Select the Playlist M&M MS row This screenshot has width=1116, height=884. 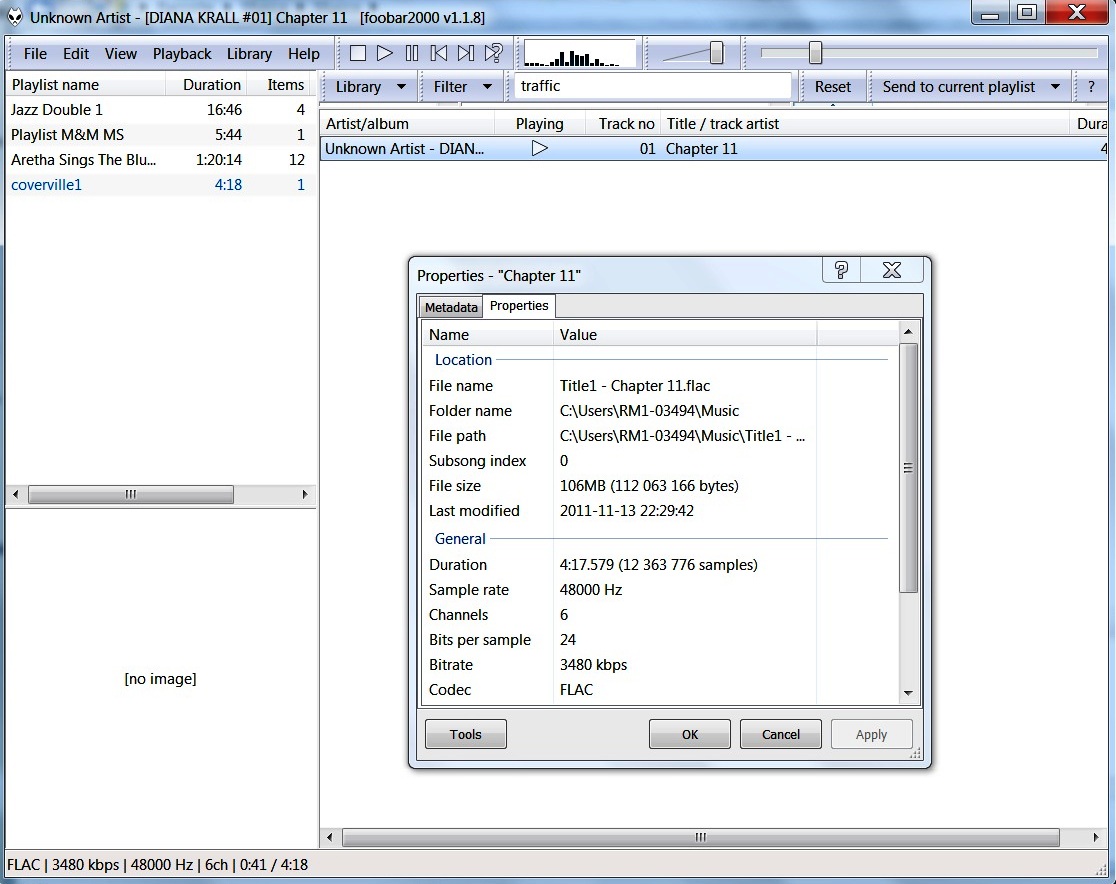(161, 135)
